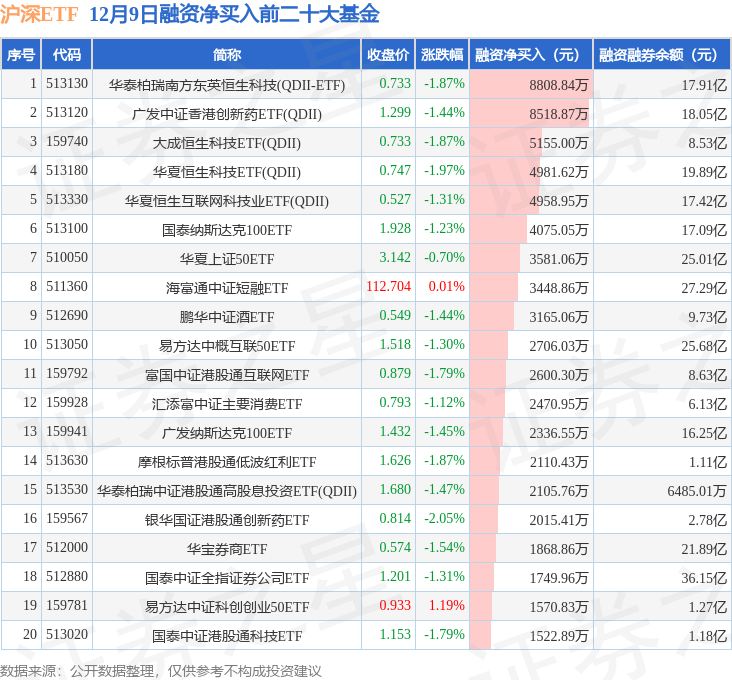Click 鹏华中证酒ETF name

tap(227, 317)
